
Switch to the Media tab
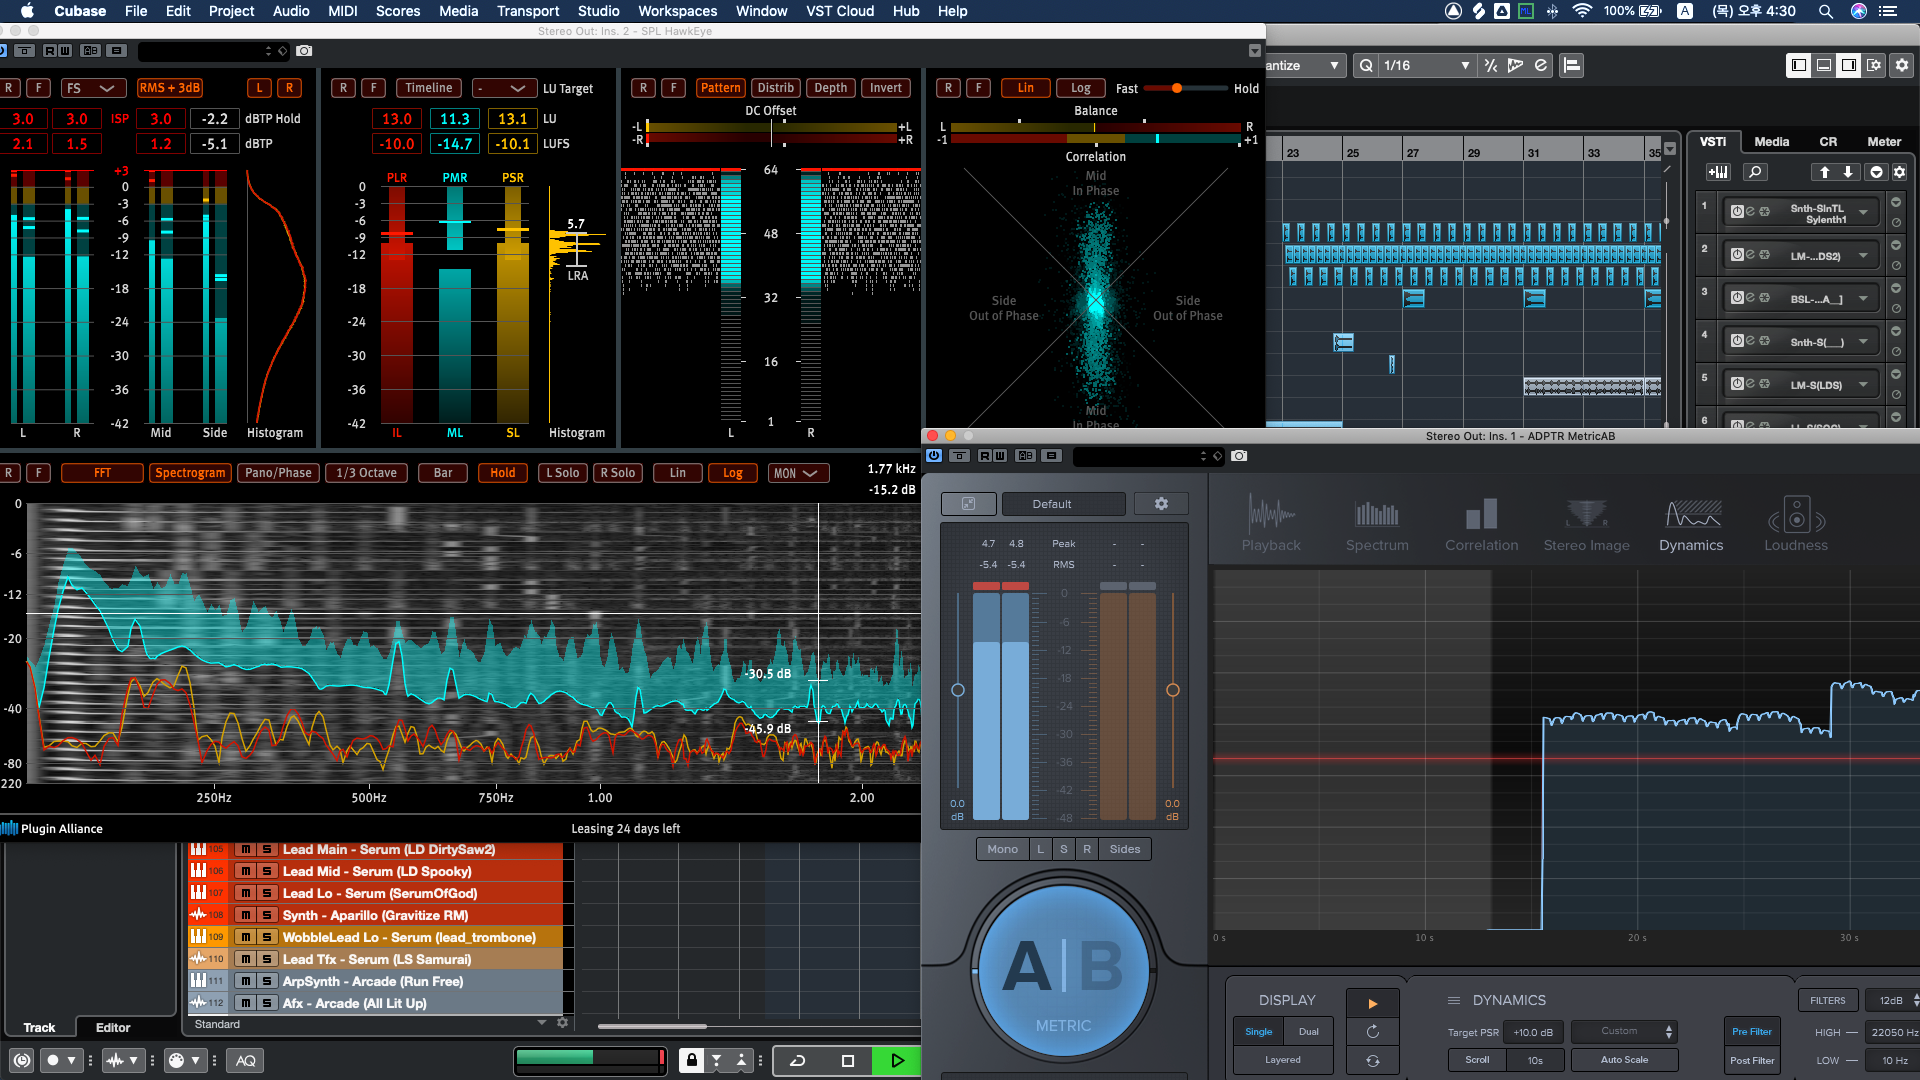coord(1771,142)
